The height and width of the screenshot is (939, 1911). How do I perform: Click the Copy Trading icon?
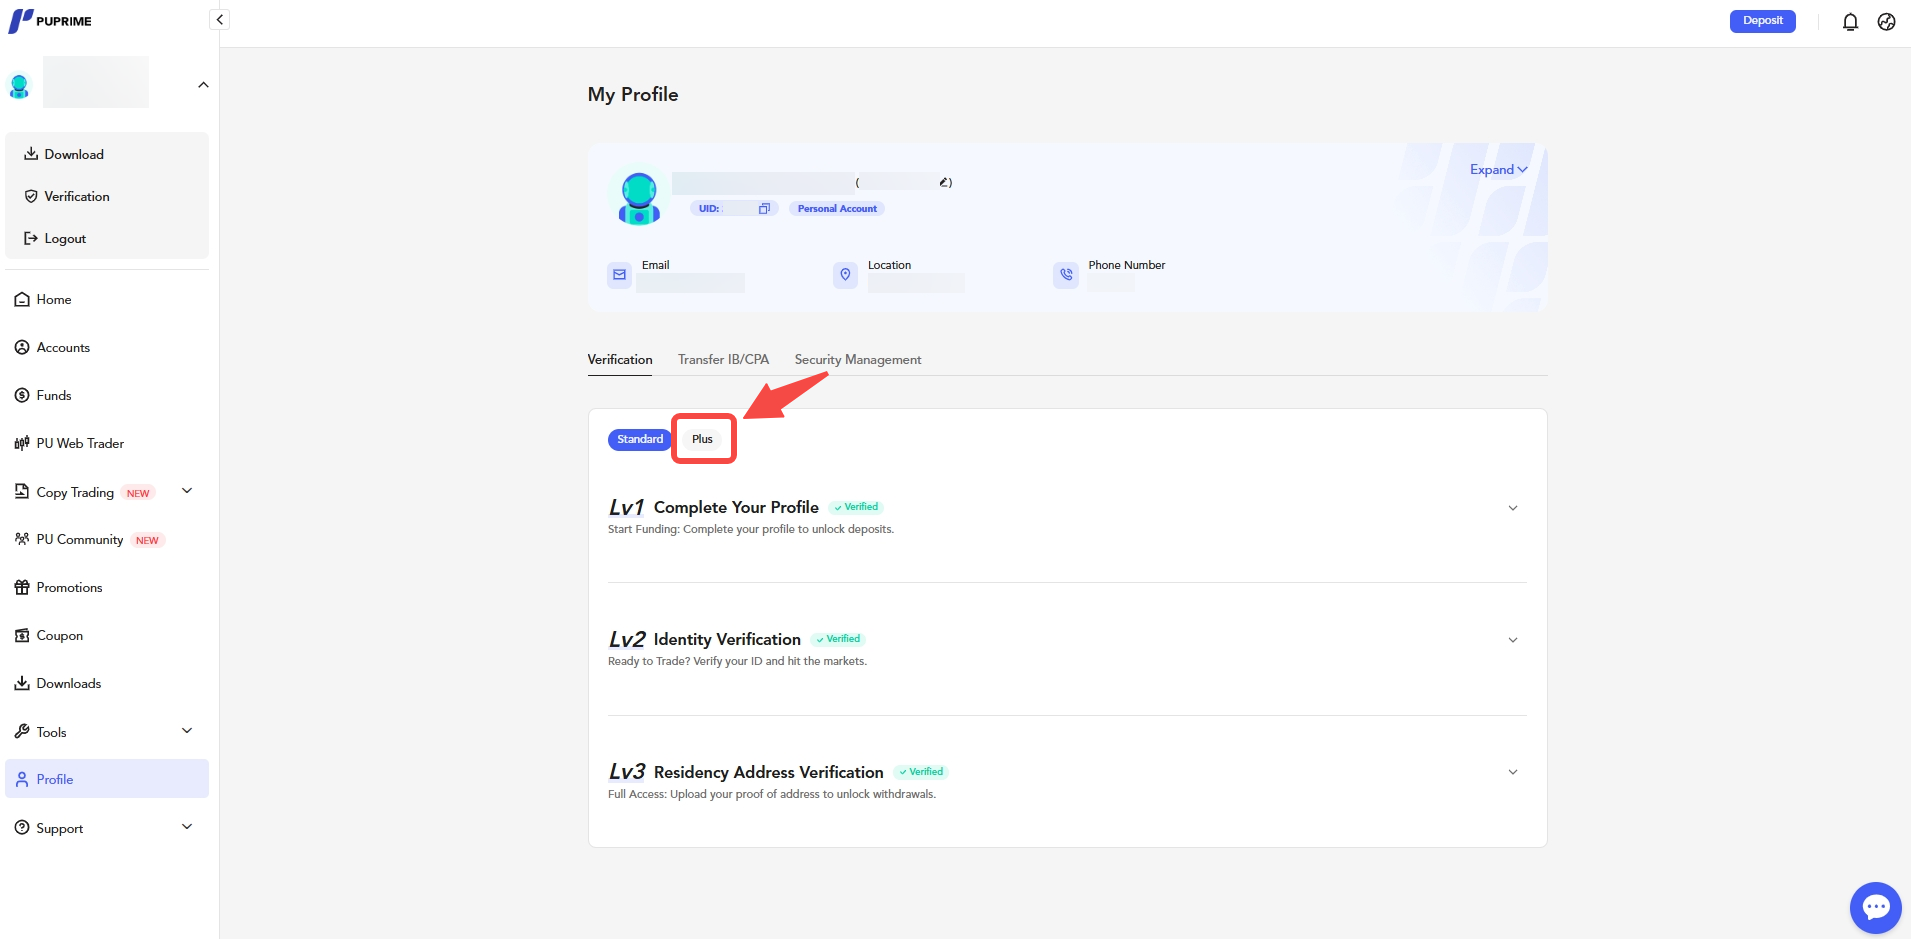coord(22,491)
